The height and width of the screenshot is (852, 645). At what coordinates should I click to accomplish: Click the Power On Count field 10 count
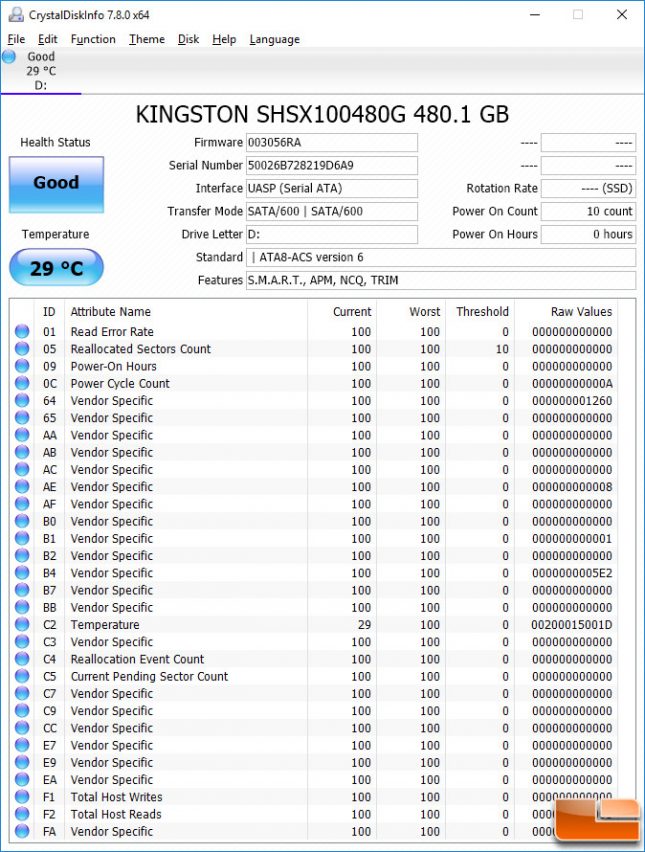click(588, 211)
